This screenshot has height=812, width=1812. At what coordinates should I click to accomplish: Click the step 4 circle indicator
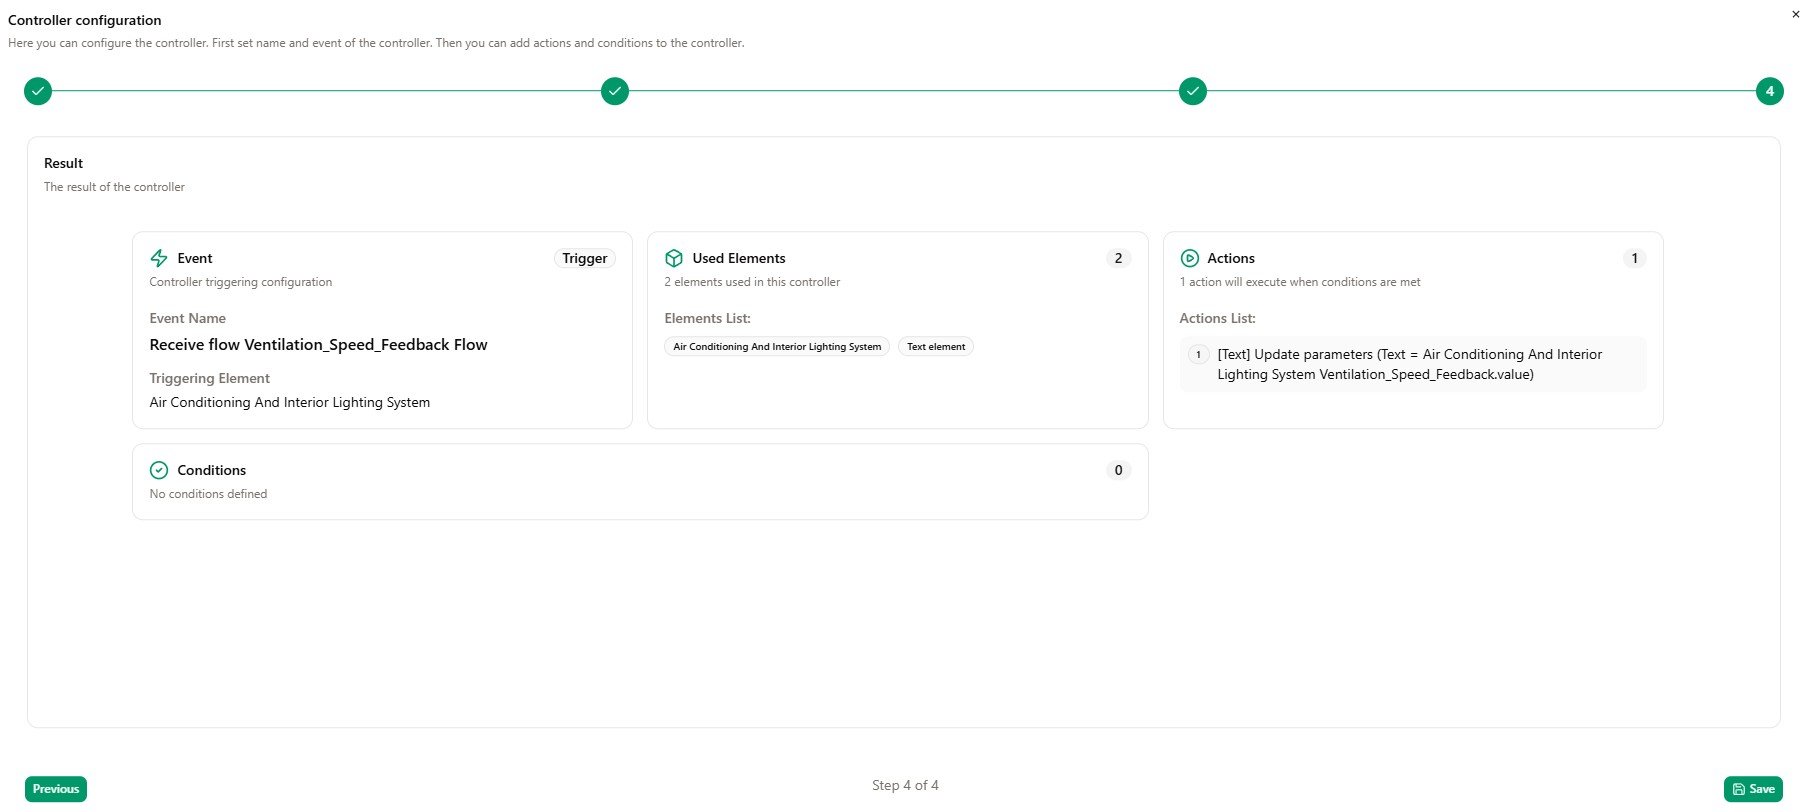click(x=1770, y=91)
